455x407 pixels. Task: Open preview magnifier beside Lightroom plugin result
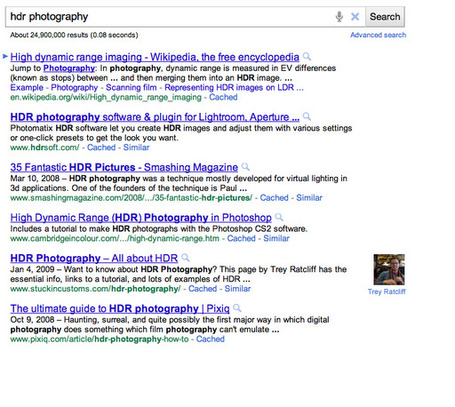click(307, 117)
